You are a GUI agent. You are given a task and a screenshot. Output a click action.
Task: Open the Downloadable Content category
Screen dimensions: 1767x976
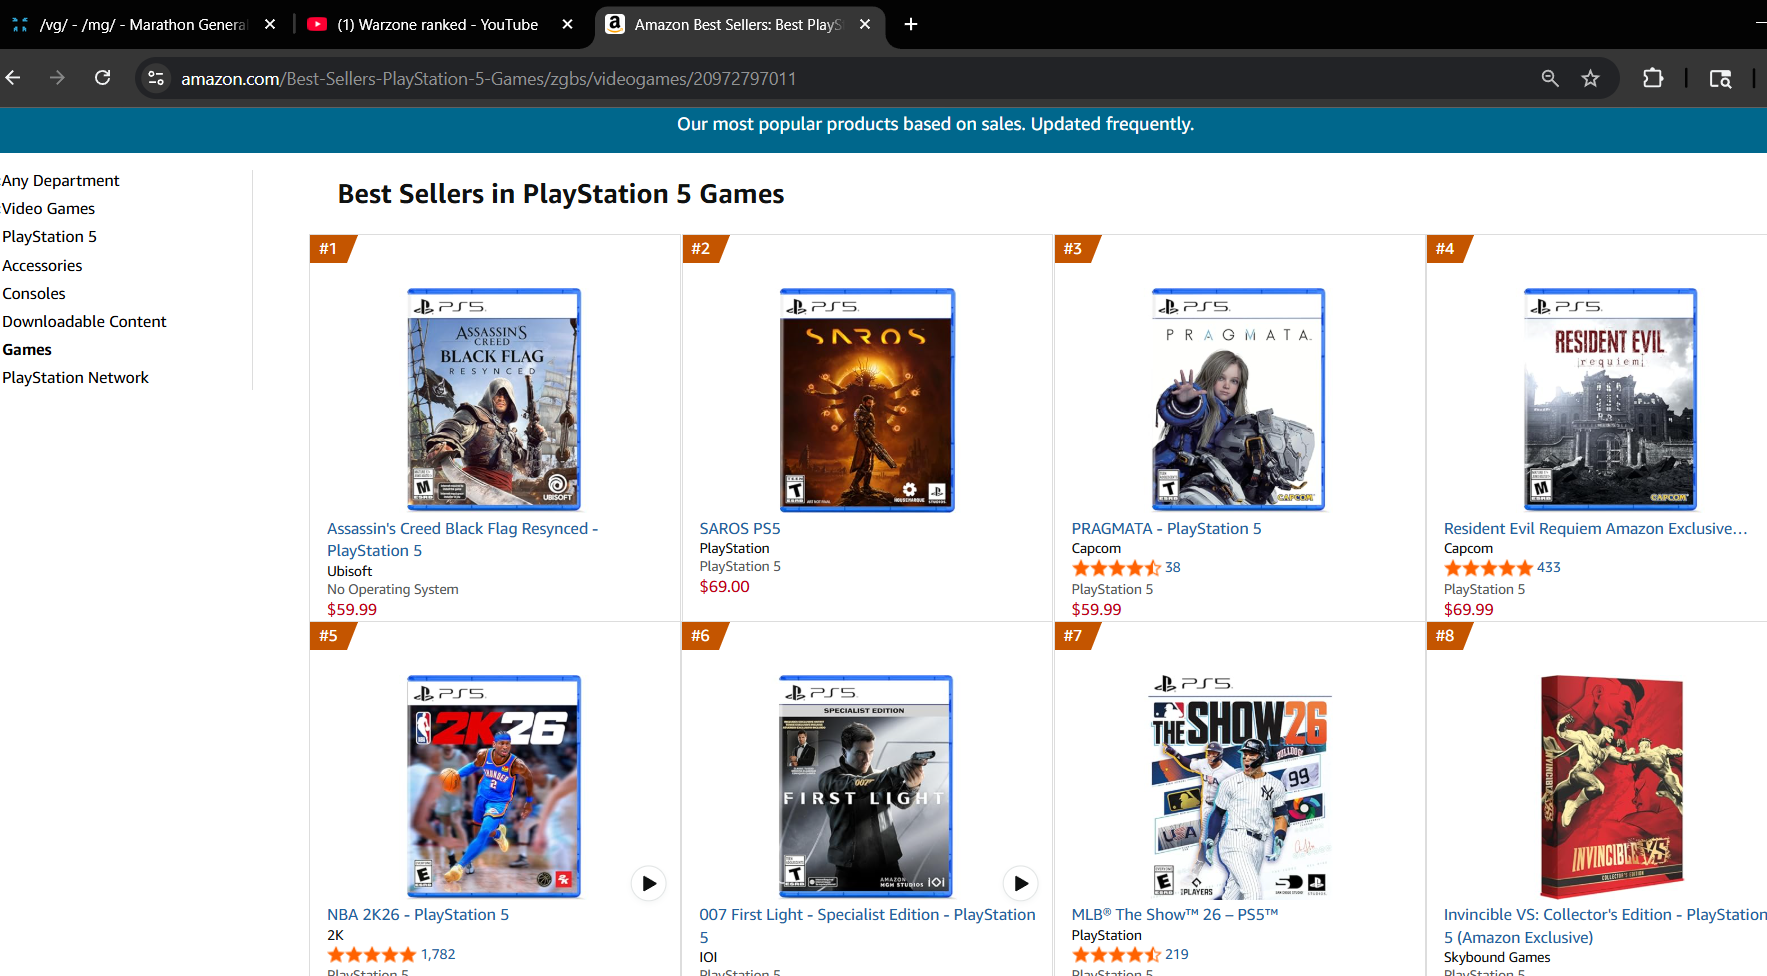[84, 322]
